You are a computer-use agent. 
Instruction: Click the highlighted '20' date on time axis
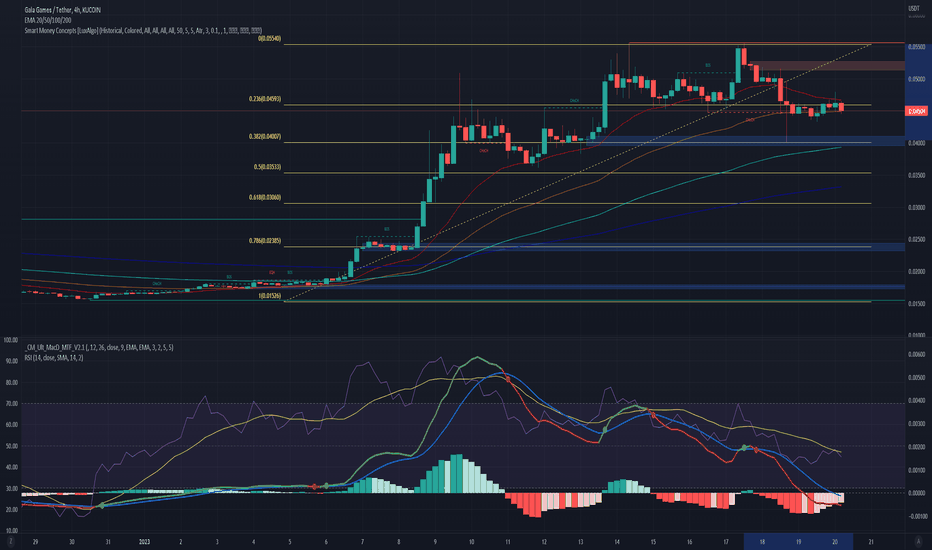835,542
